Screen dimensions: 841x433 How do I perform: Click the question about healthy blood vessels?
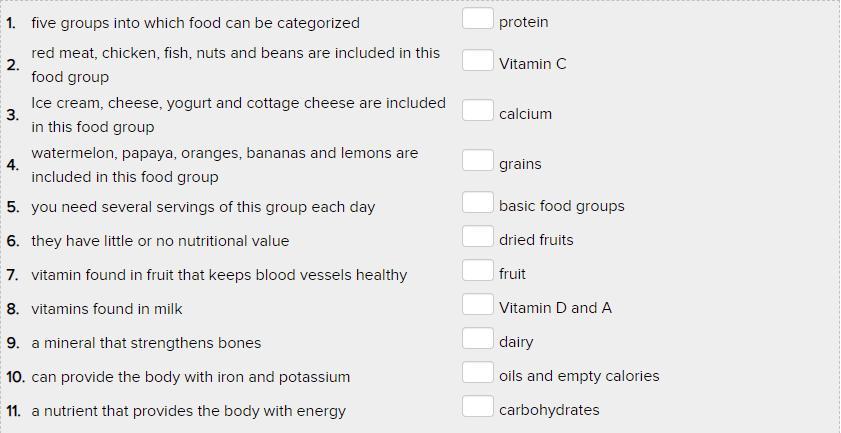[x=219, y=275]
